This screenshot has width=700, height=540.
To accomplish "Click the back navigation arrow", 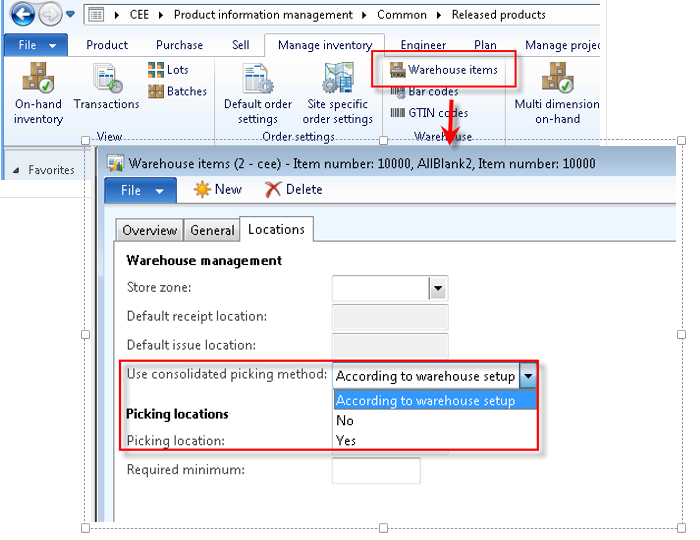I will [22, 15].
